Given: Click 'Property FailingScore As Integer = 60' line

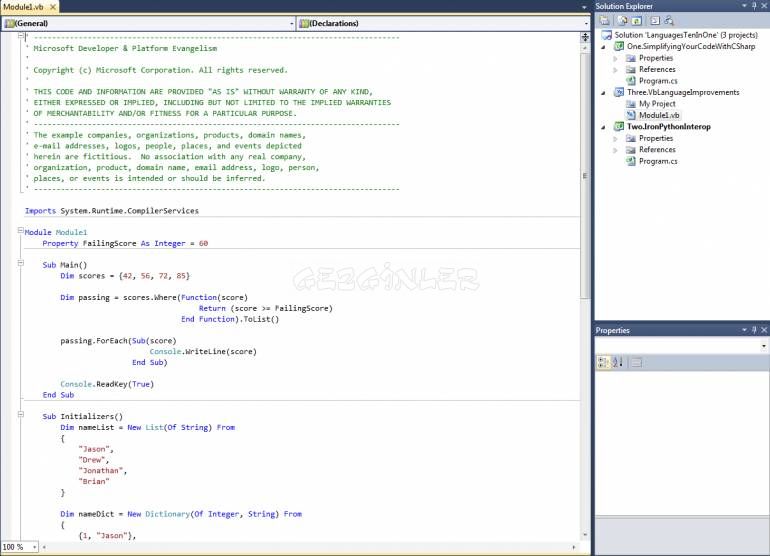Looking at the screenshot, I should [125, 243].
